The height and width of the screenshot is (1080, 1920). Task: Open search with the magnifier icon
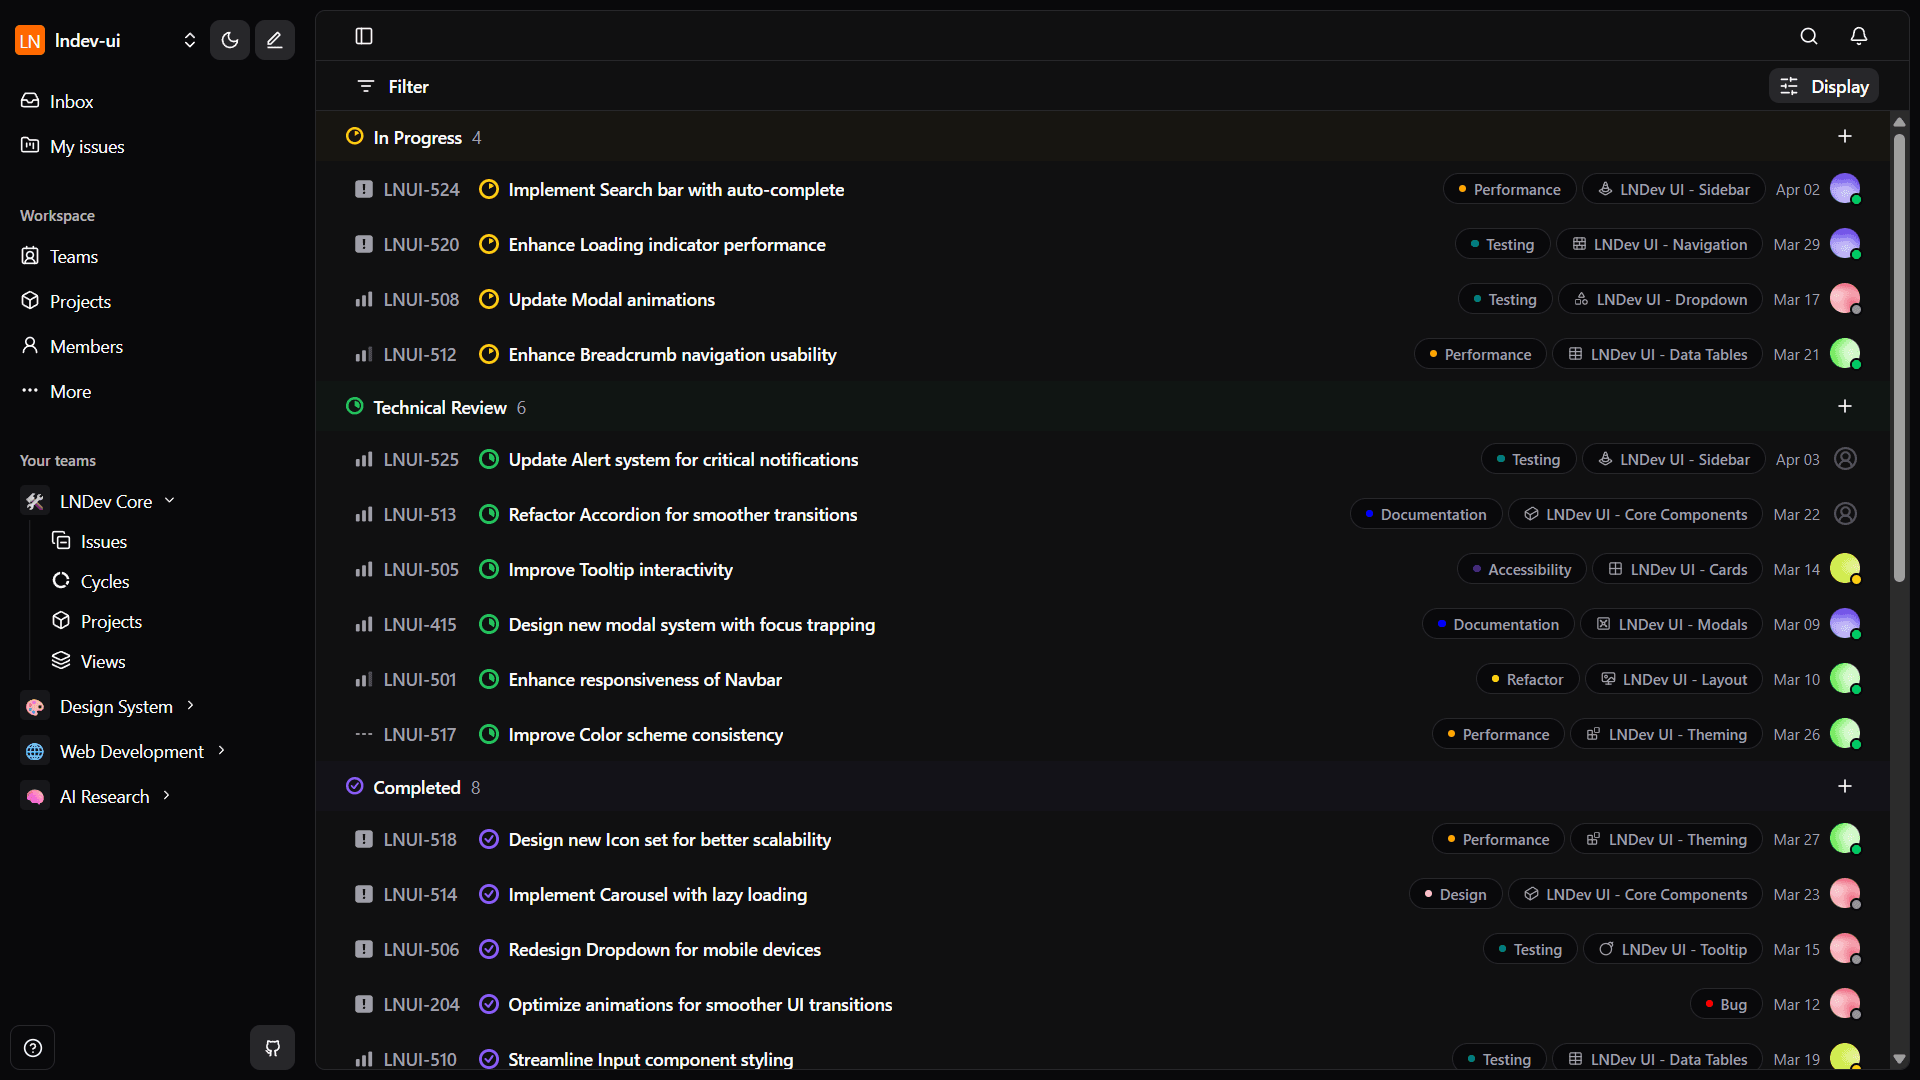point(1809,36)
